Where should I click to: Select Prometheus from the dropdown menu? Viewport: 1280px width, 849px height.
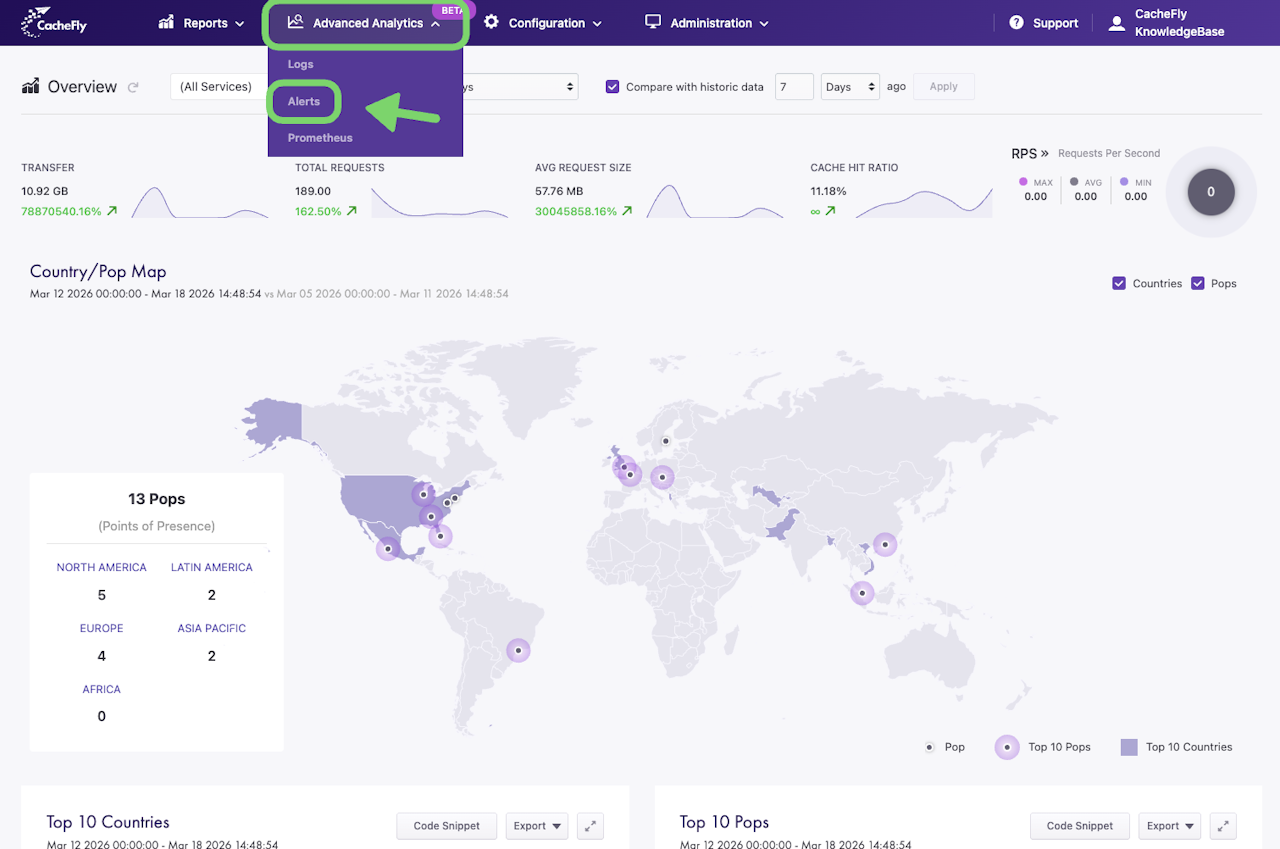point(320,138)
